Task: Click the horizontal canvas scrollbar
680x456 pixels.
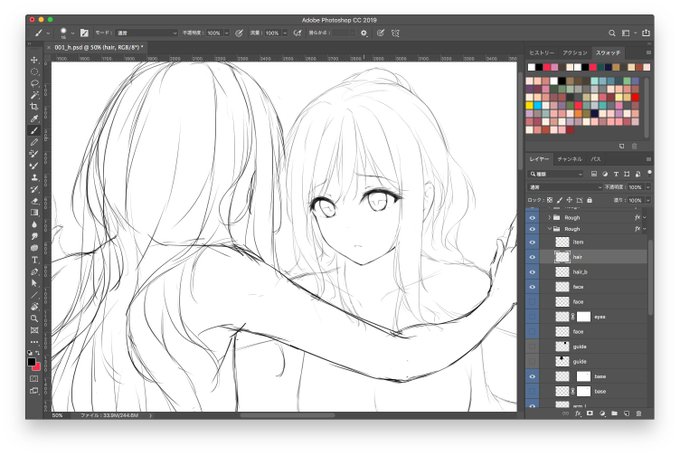Action: tap(287, 416)
